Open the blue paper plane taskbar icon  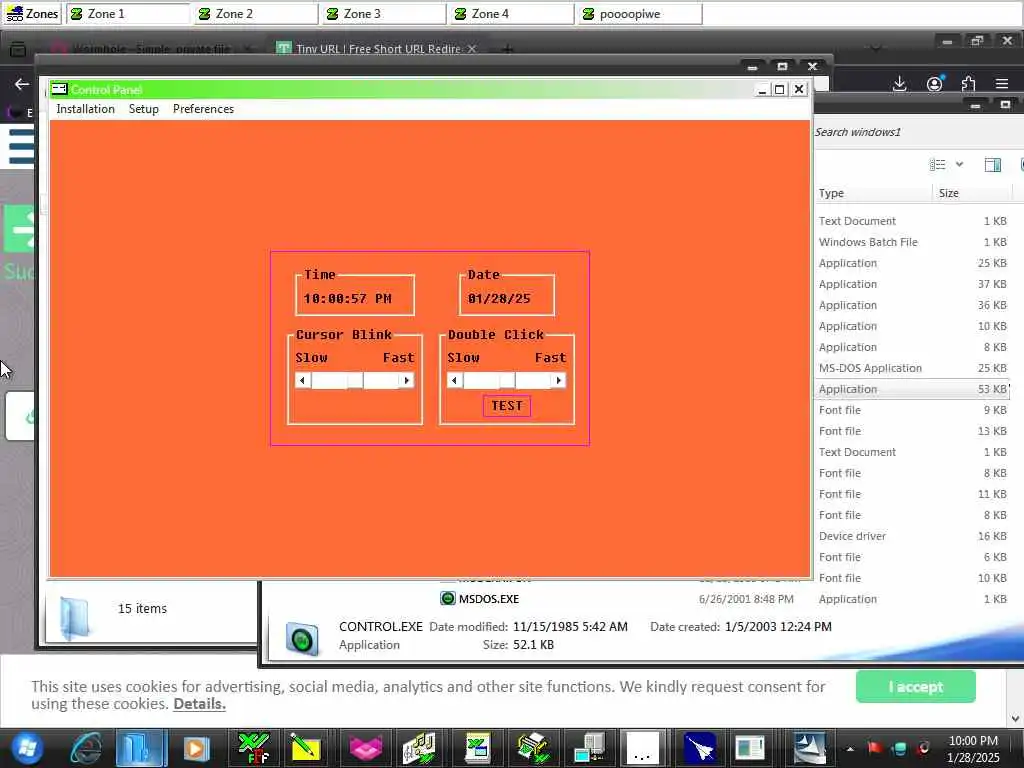pyautogui.click(x=700, y=748)
